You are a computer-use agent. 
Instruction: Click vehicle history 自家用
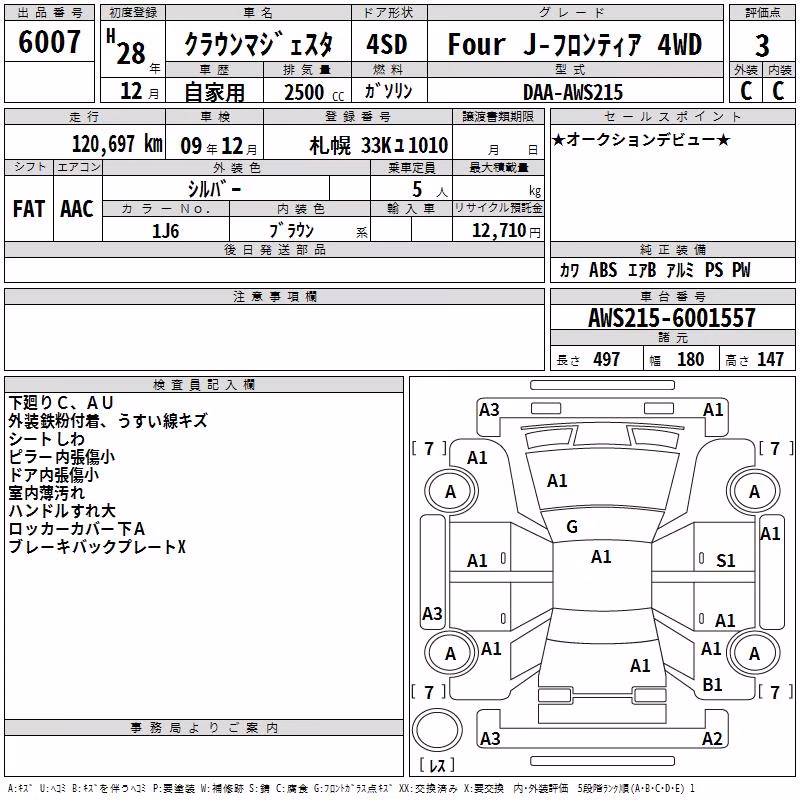click(214, 92)
